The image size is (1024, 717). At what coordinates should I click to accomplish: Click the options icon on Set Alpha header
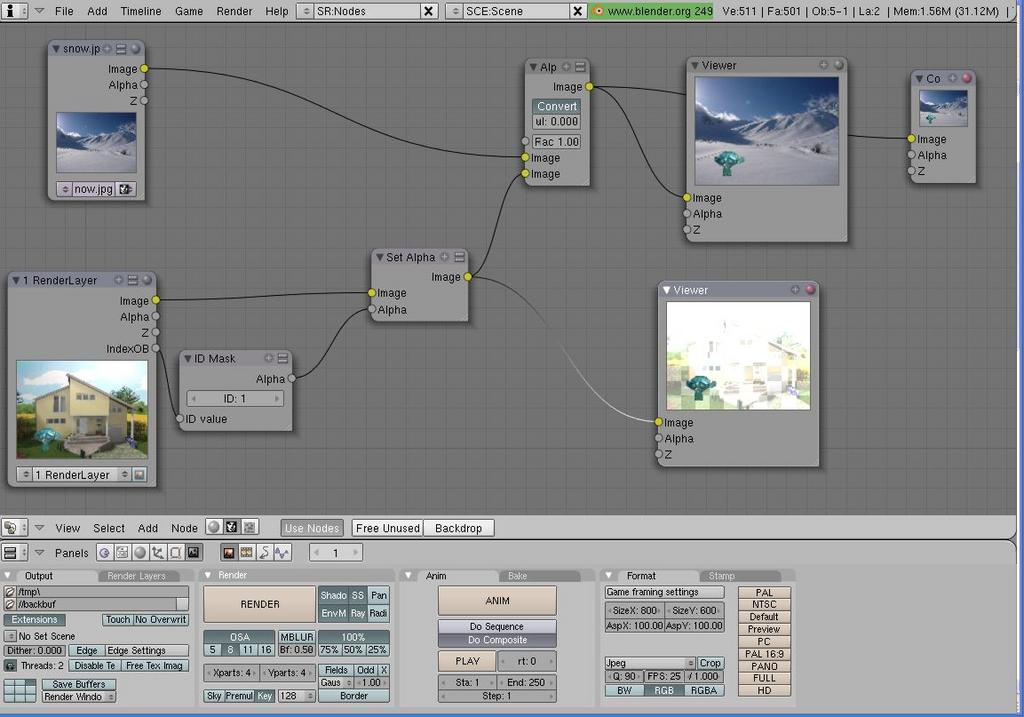point(459,257)
